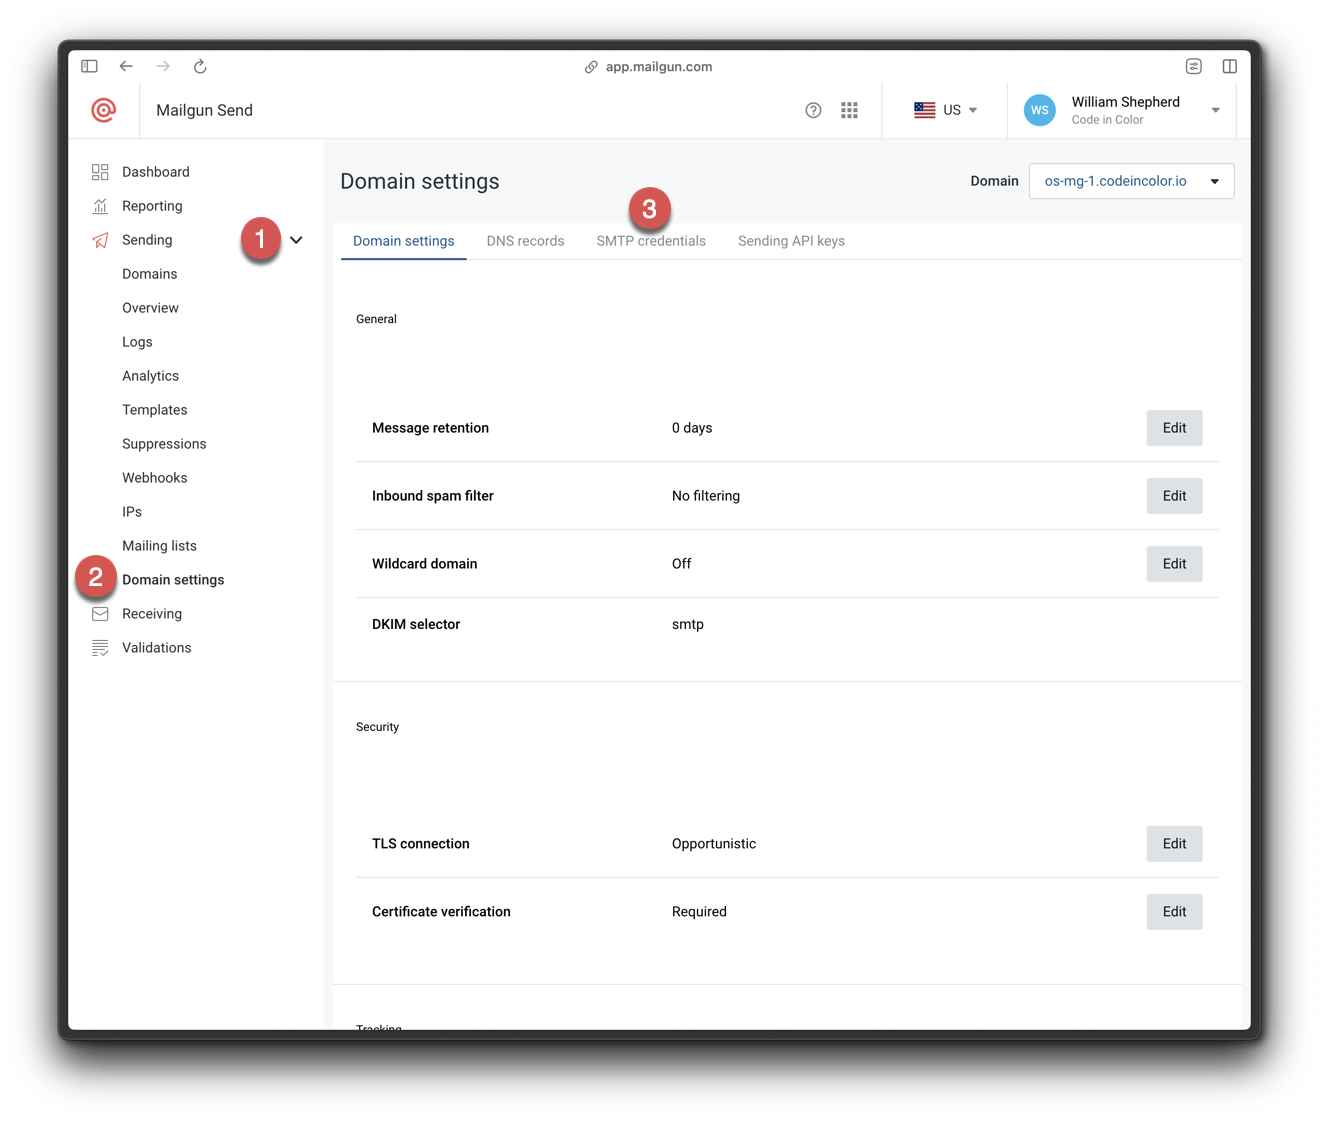Viewport: 1328px width, 1124px height.
Task: Click the Reporting chart icon
Action: [100, 206]
